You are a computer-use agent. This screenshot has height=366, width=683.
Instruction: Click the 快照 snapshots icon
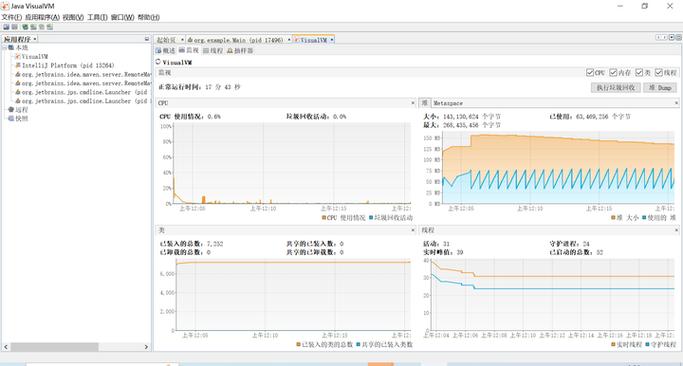pyautogui.click(x=11, y=119)
